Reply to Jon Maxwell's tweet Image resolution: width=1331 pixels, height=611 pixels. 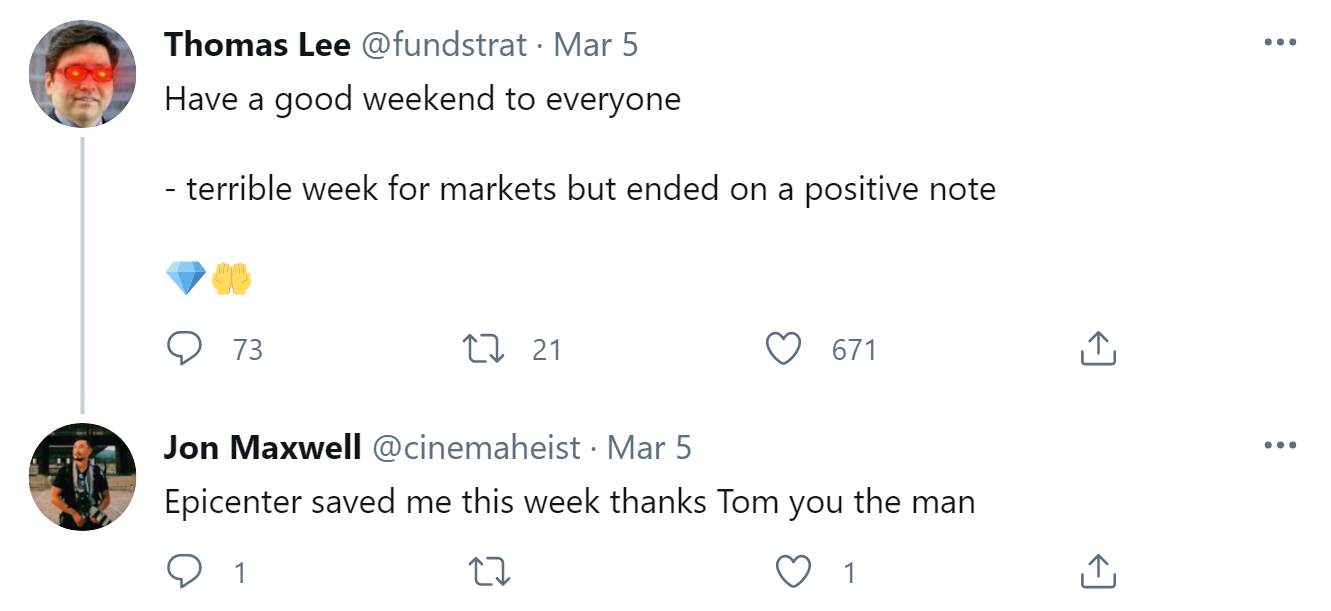tap(184, 571)
